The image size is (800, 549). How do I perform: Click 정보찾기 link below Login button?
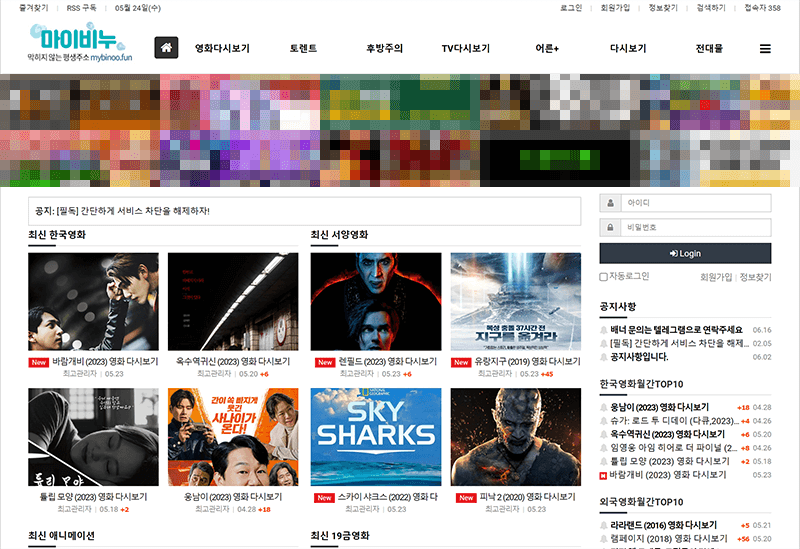coord(756,277)
